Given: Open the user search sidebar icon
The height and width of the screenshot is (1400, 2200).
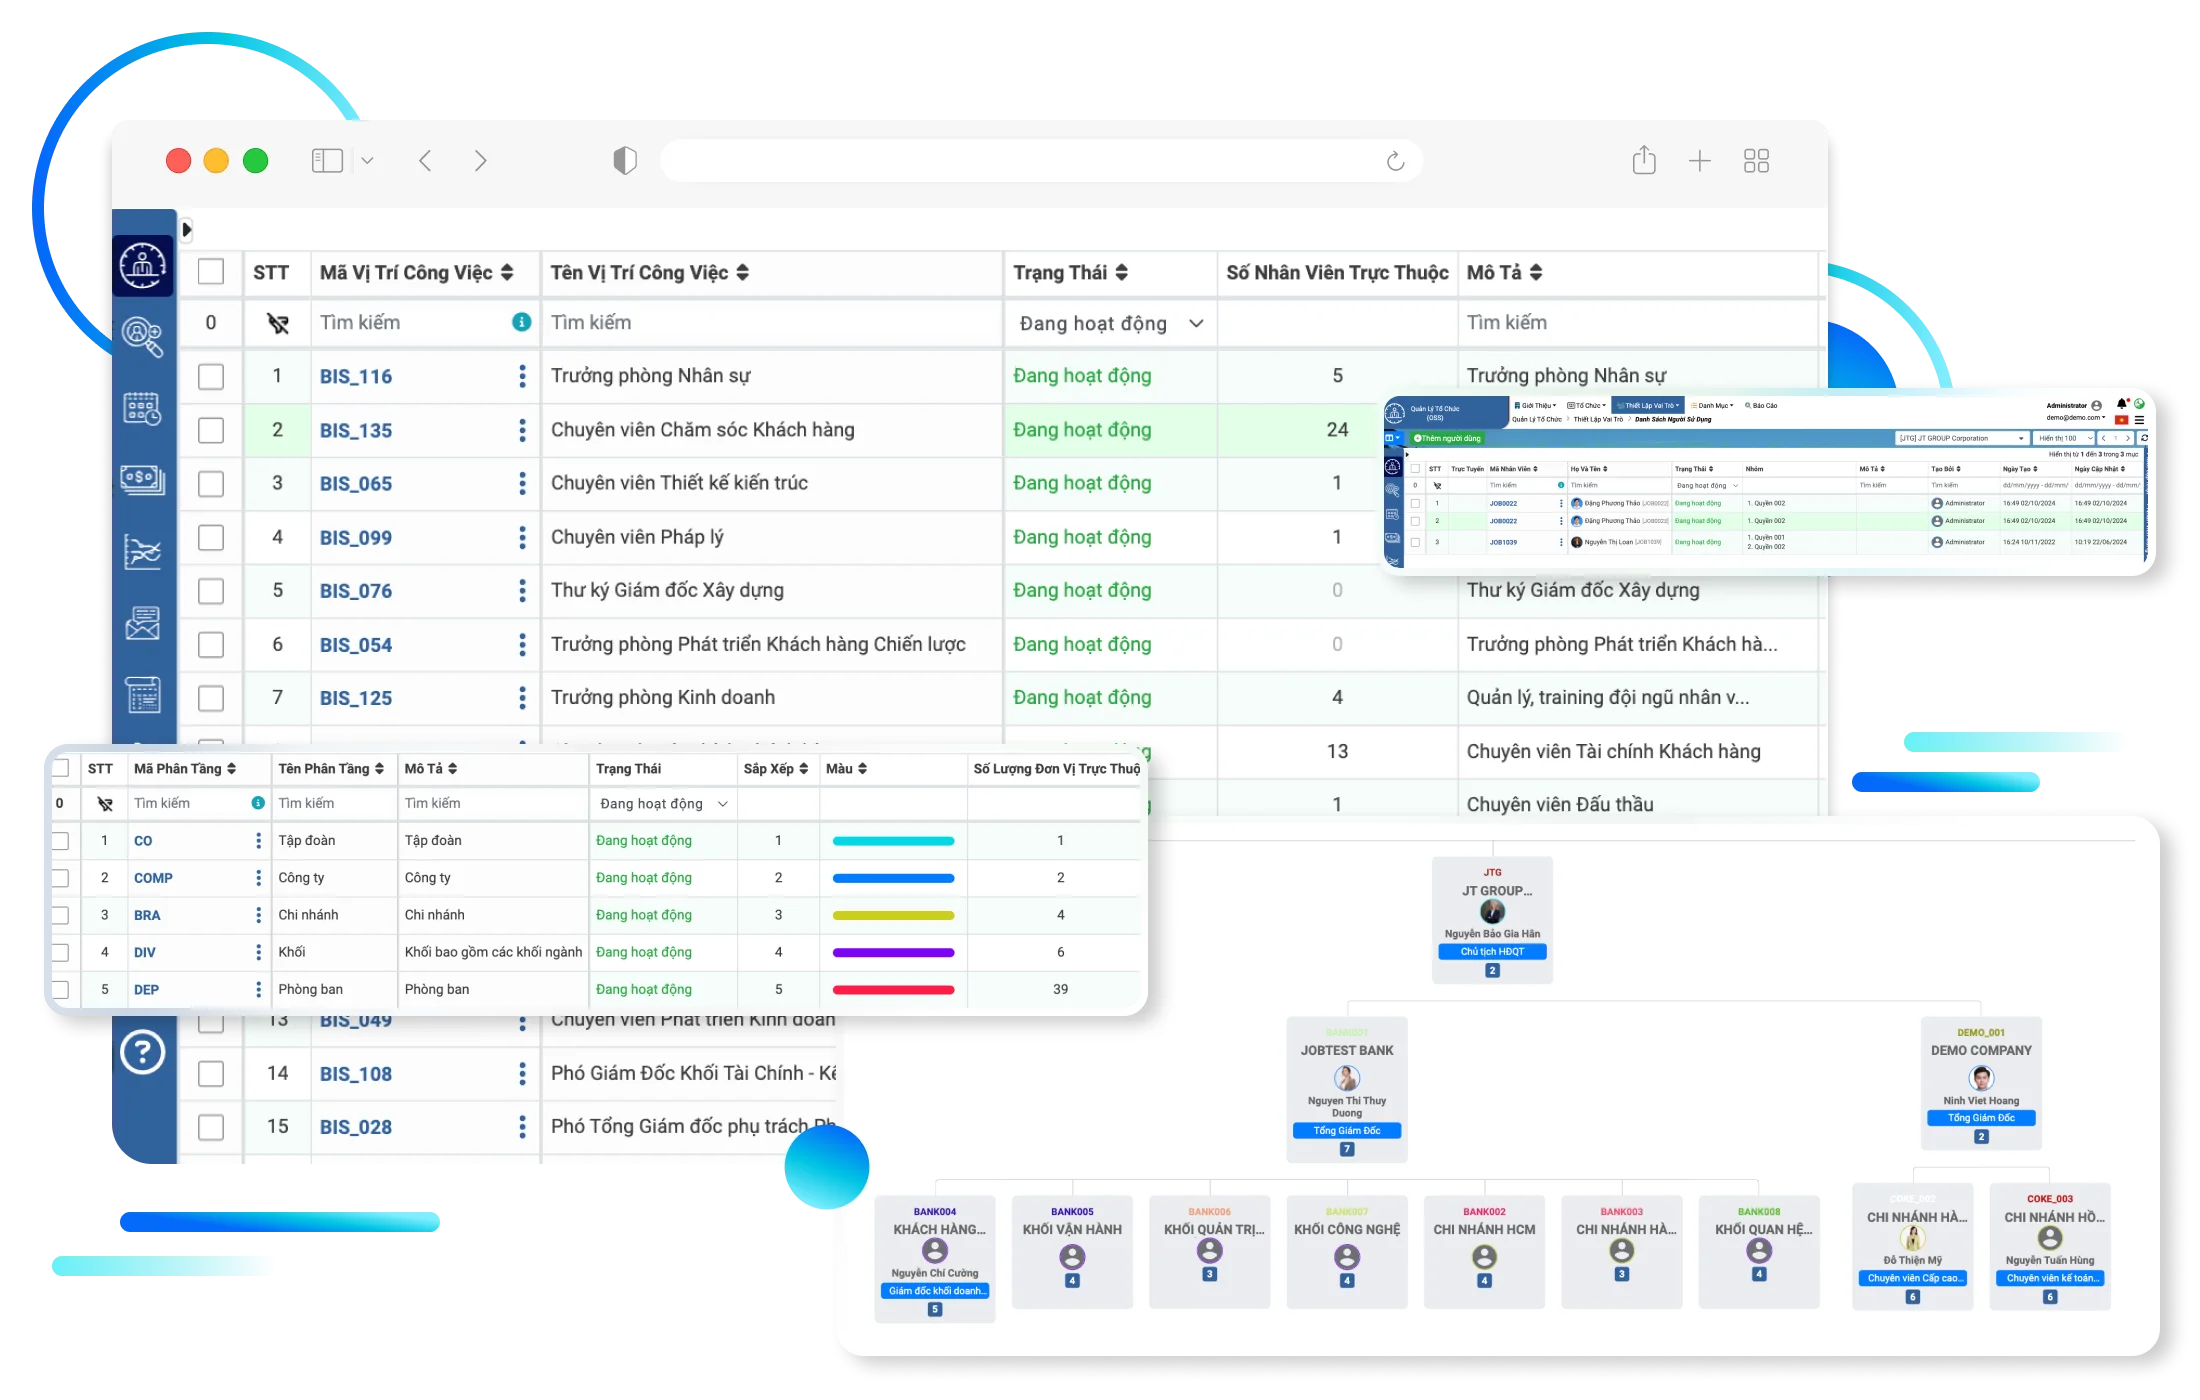Looking at the screenshot, I should click(x=142, y=337).
